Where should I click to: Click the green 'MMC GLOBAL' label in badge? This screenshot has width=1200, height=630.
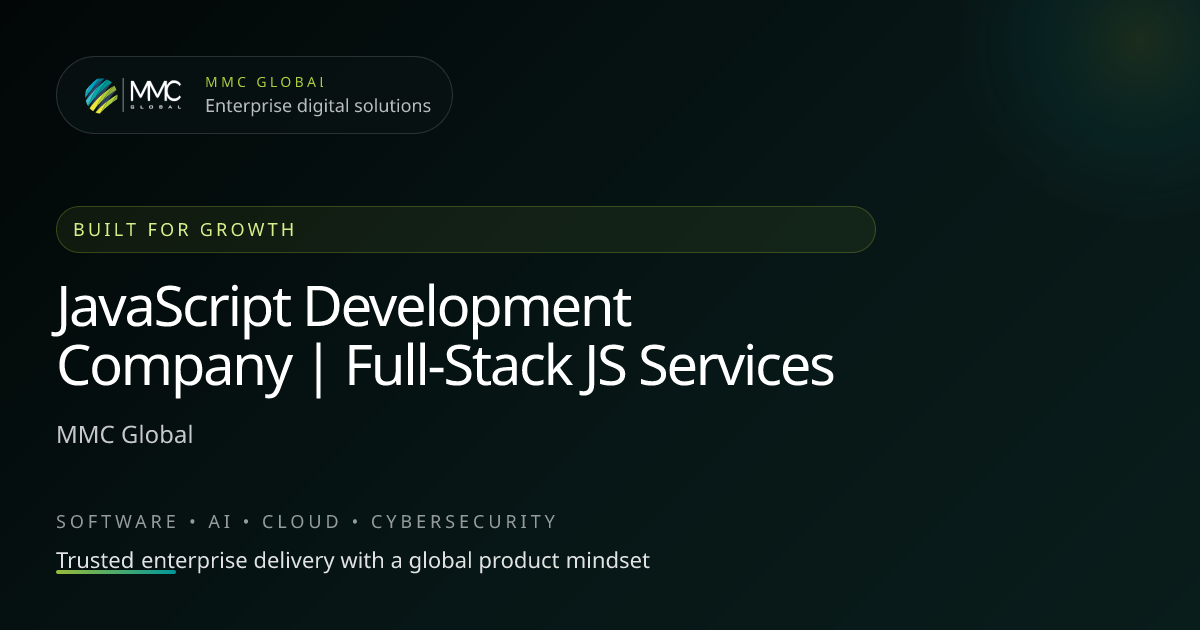[x=265, y=82]
